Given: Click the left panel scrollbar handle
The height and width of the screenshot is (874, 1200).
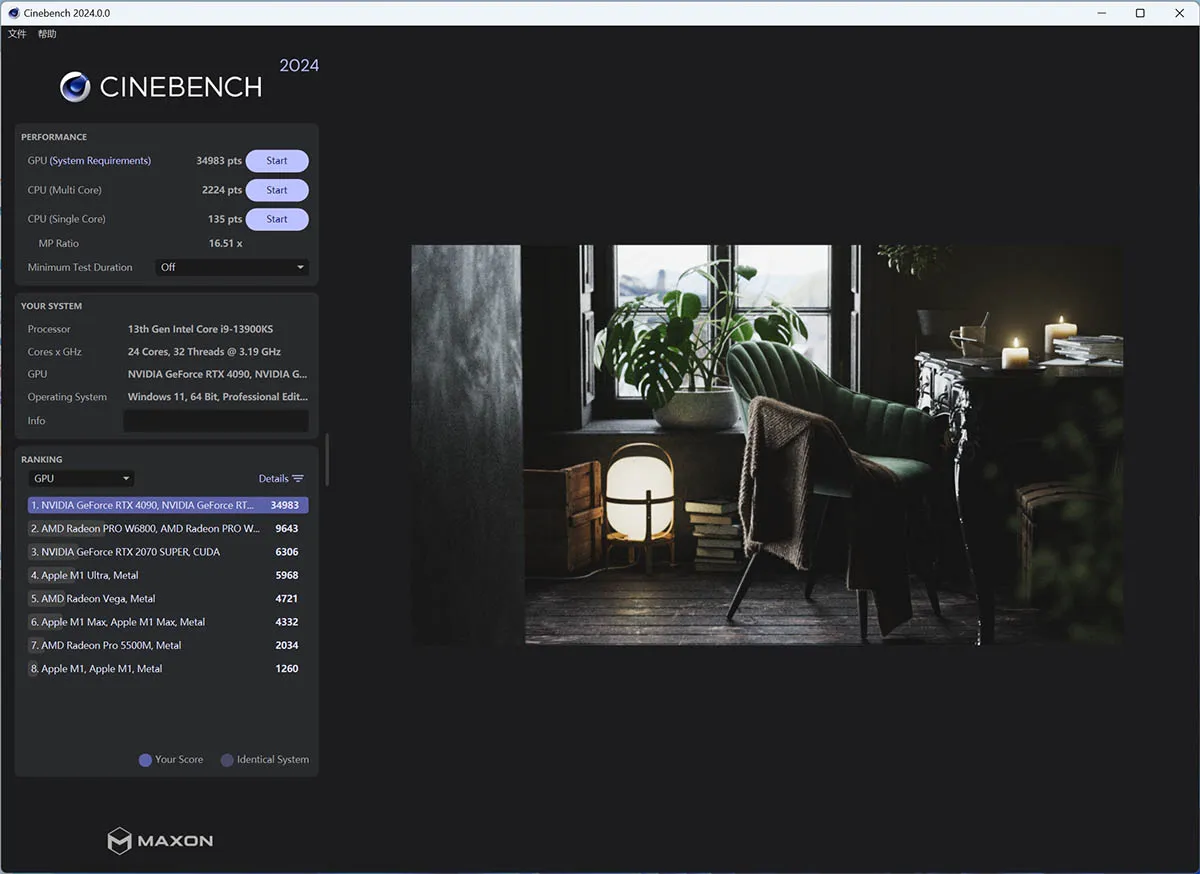Looking at the screenshot, I should [x=327, y=459].
